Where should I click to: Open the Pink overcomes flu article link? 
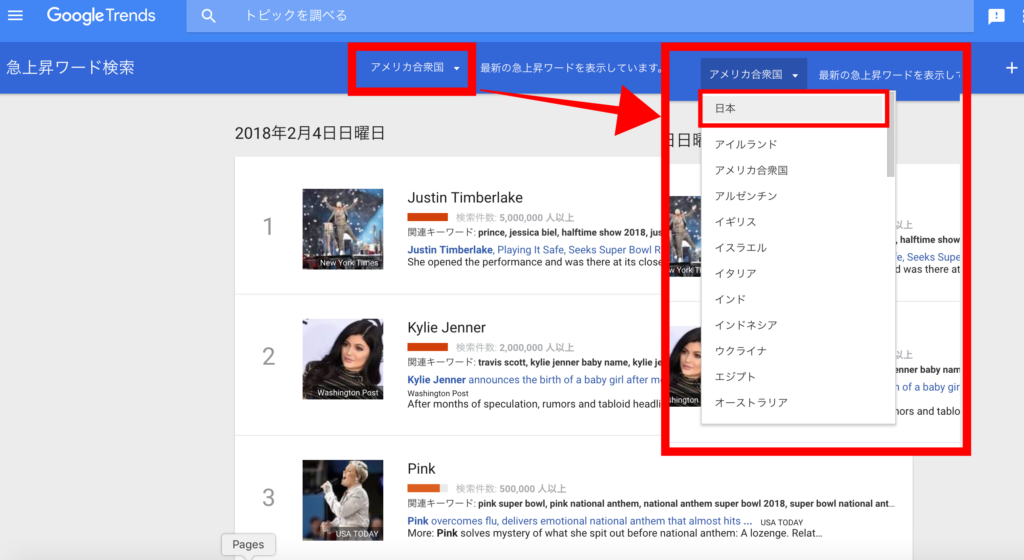pyautogui.click(x=580, y=521)
